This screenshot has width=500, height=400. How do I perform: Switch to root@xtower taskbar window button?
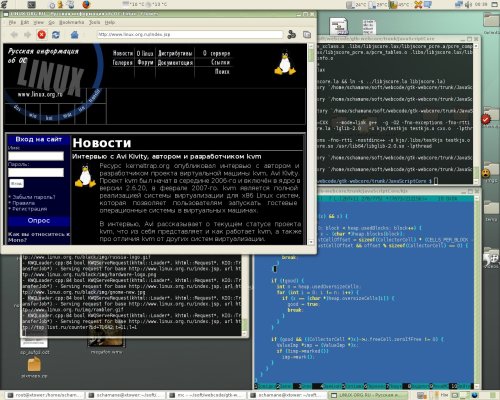tap(45, 395)
